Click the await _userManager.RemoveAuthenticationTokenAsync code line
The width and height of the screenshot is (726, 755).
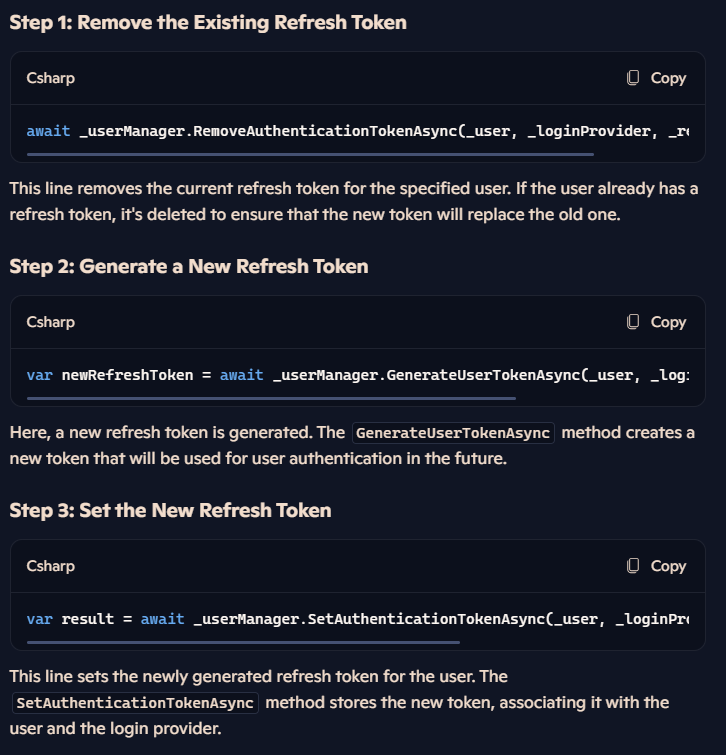(358, 131)
